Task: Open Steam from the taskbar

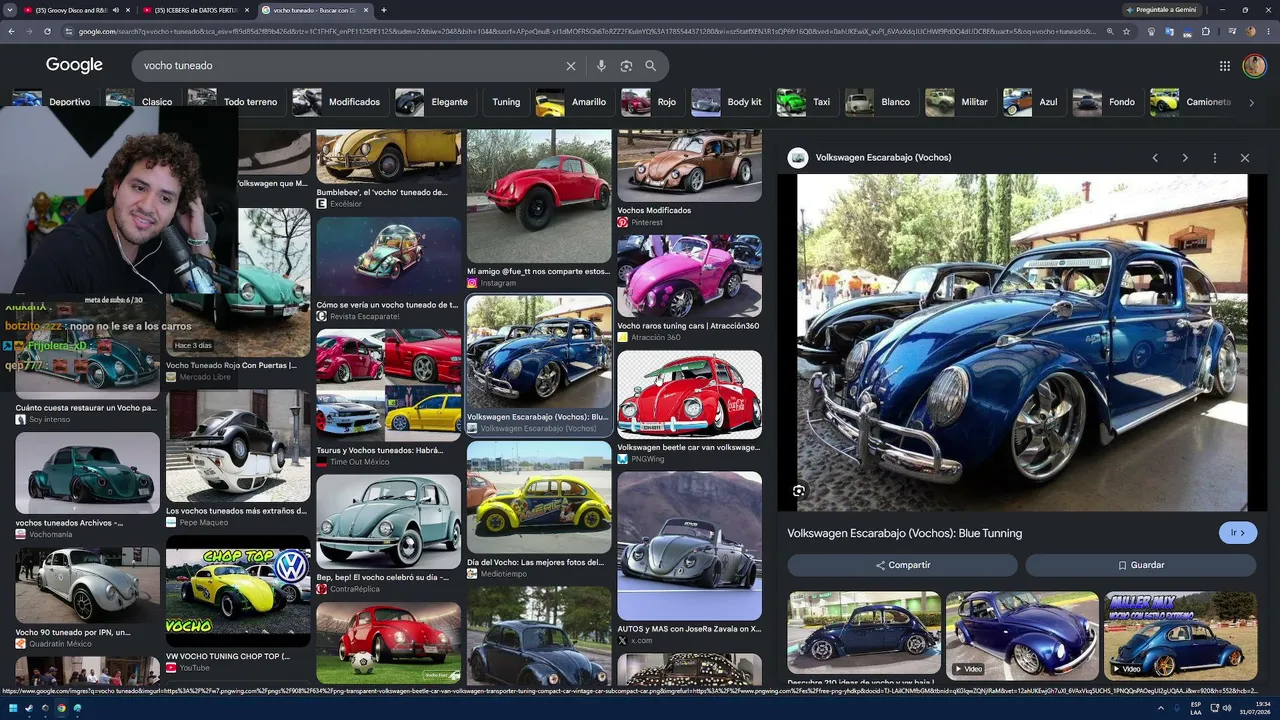Action: (x=28, y=708)
